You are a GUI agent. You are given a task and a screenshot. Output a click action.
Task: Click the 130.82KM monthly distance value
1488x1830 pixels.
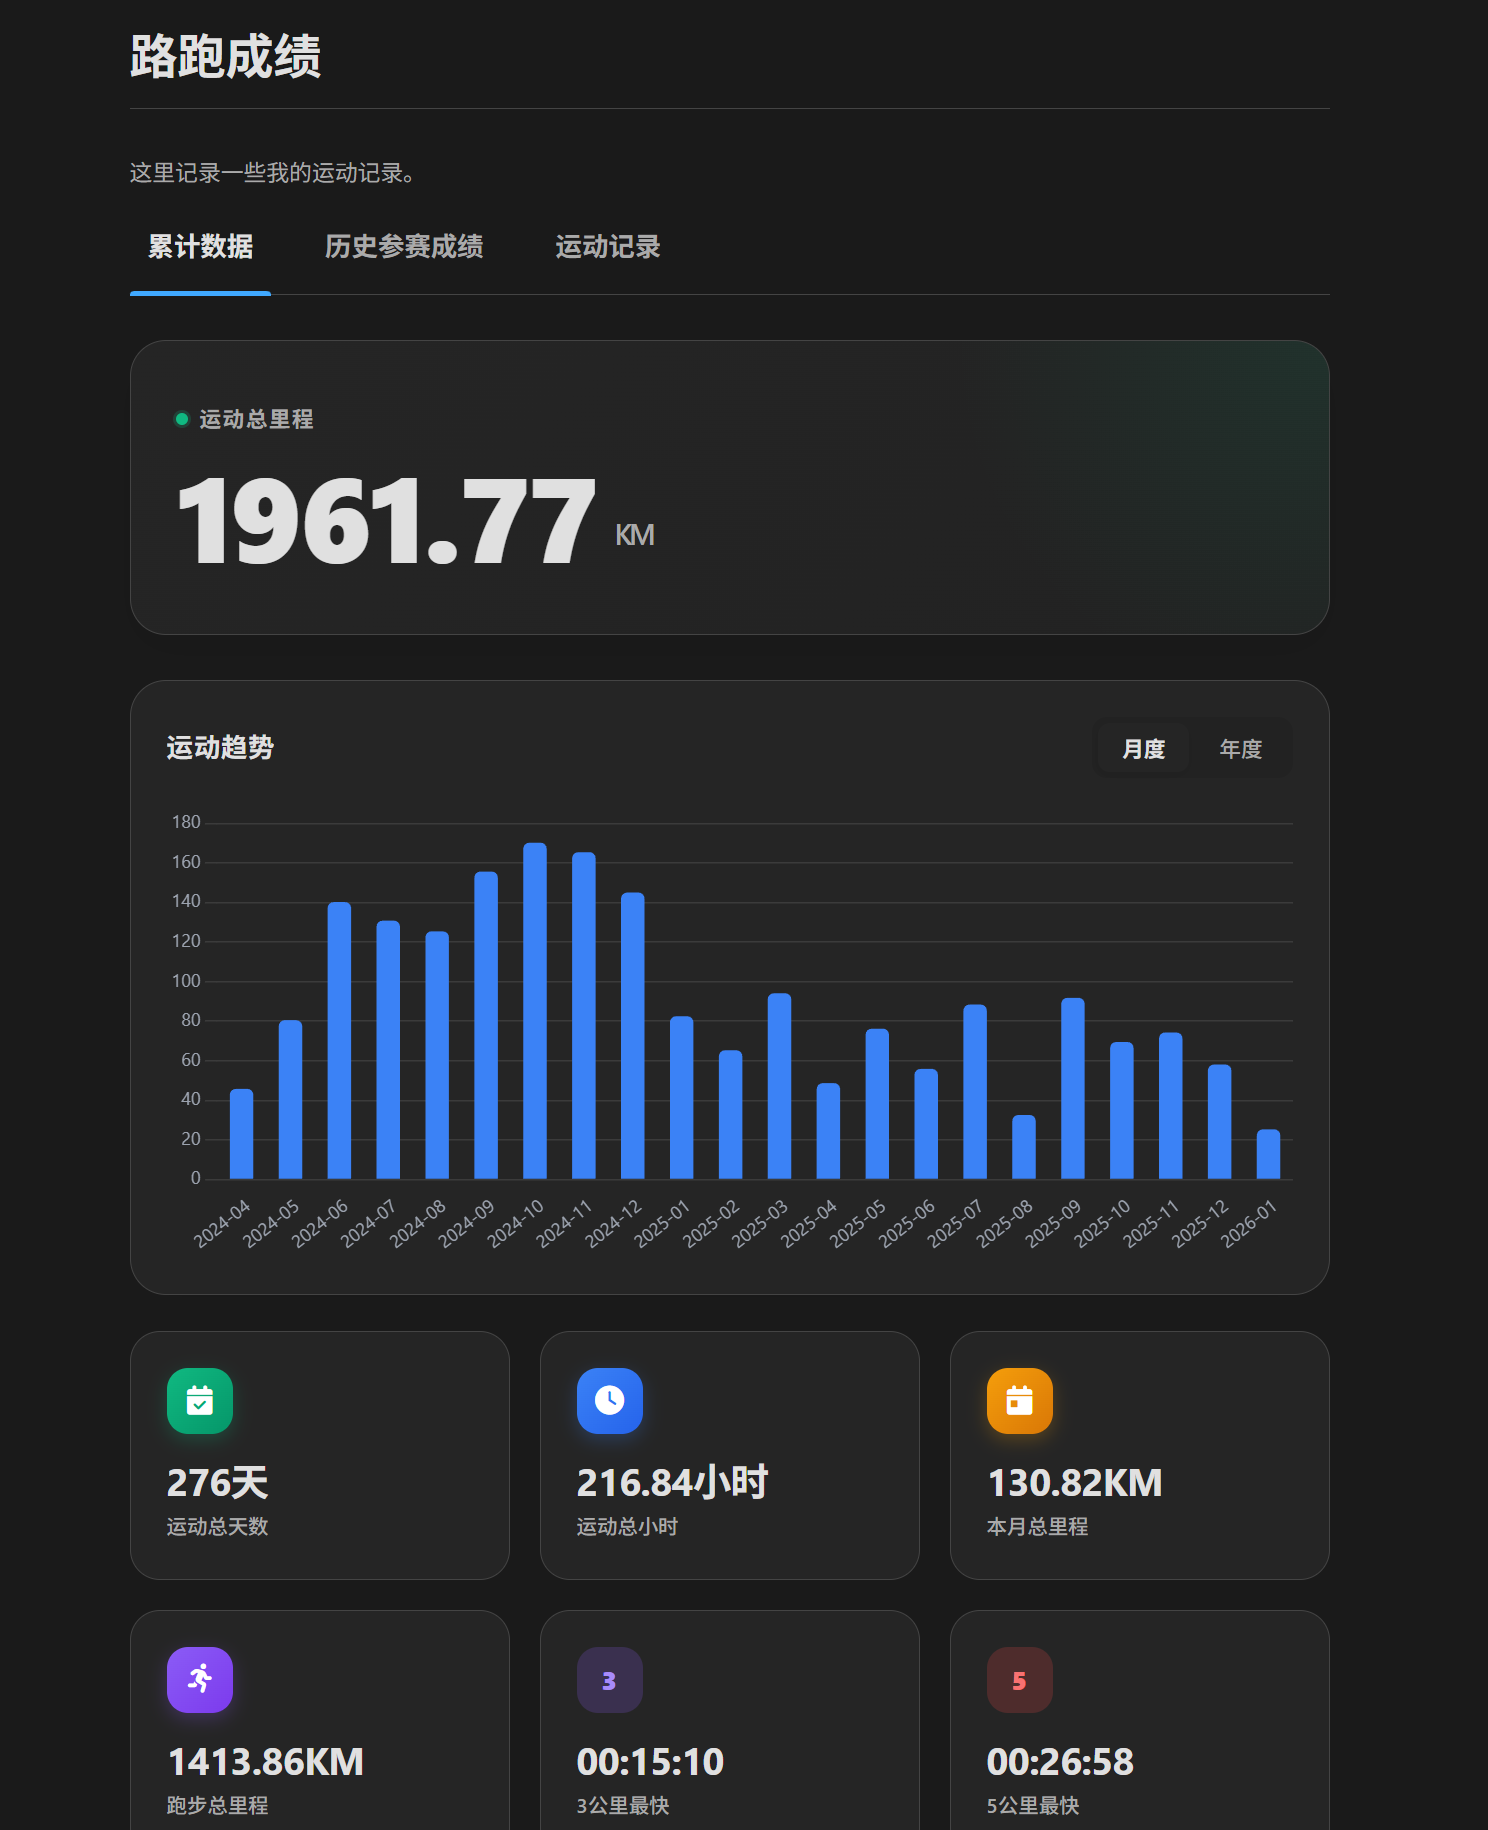tap(1075, 1483)
